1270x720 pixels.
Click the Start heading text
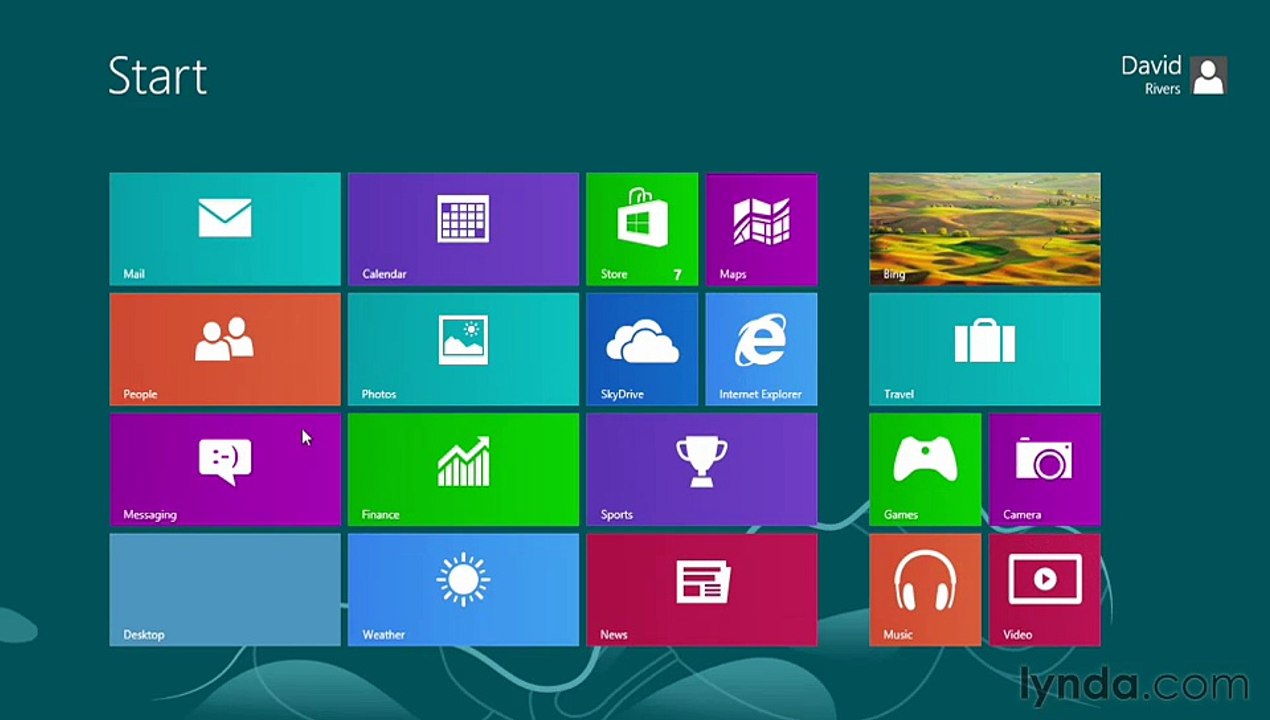click(158, 76)
